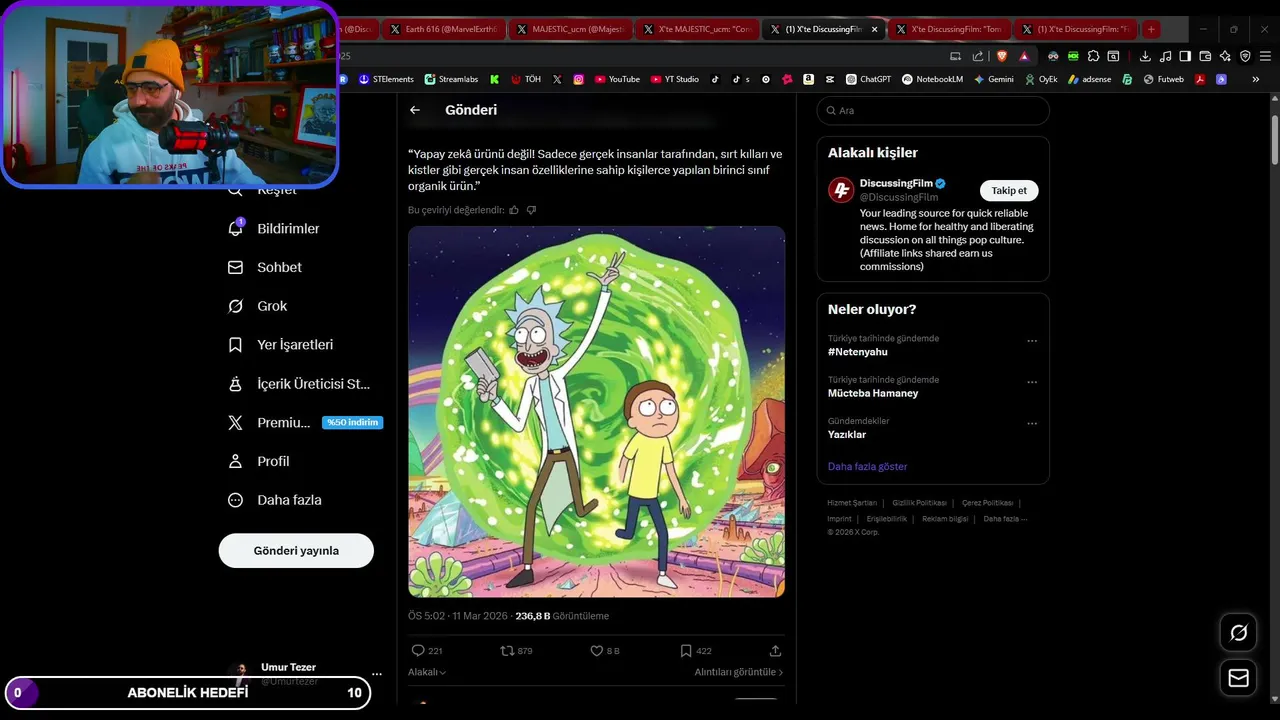Switch to MAJESTIC_ucm profile tab
Image resolution: width=1280 pixels, height=720 pixels.
[x=570, y=29]
